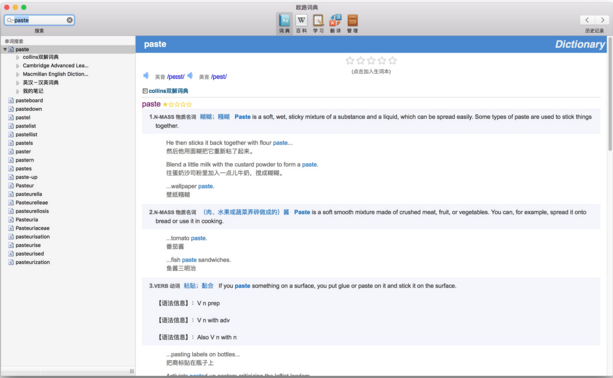Viewport: 613px width, 378px height.
Task: Open the Dictionary (词典) toolbar icon
Action: tap(284, 23)
